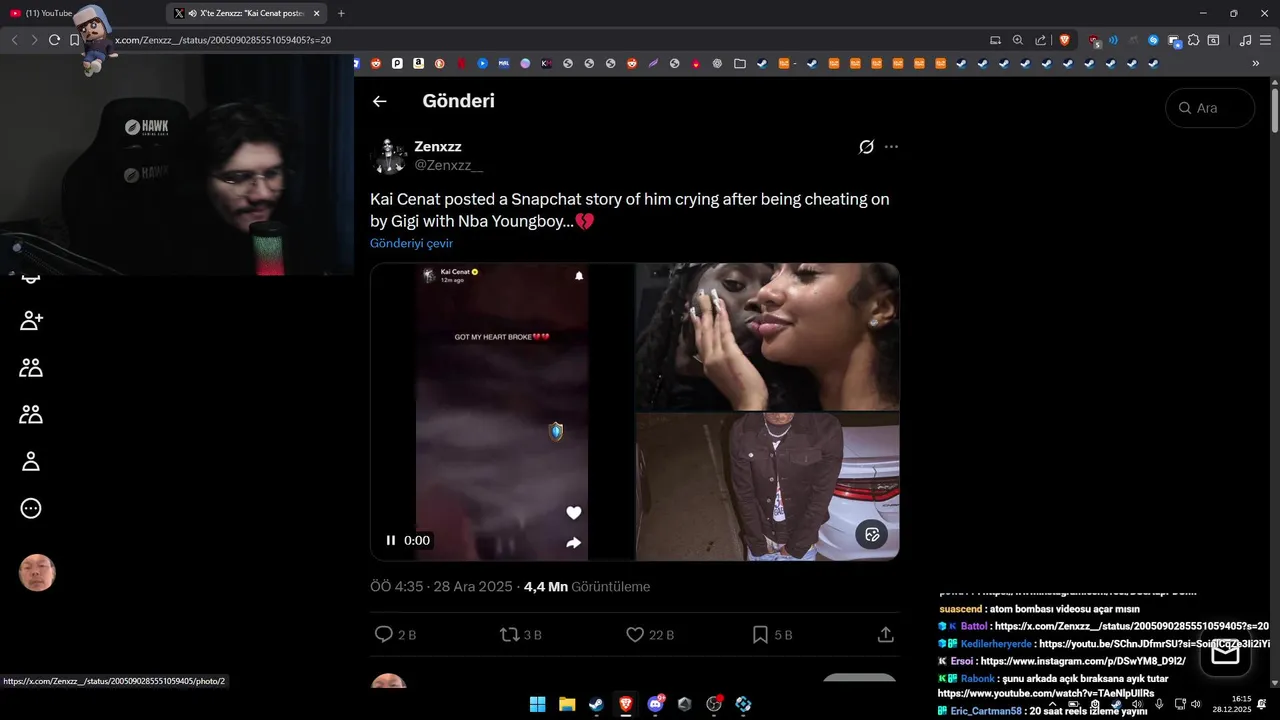Open File Explorer from the taskbar
This screenshot has height=720, width=1280.
tap(567, 704)
